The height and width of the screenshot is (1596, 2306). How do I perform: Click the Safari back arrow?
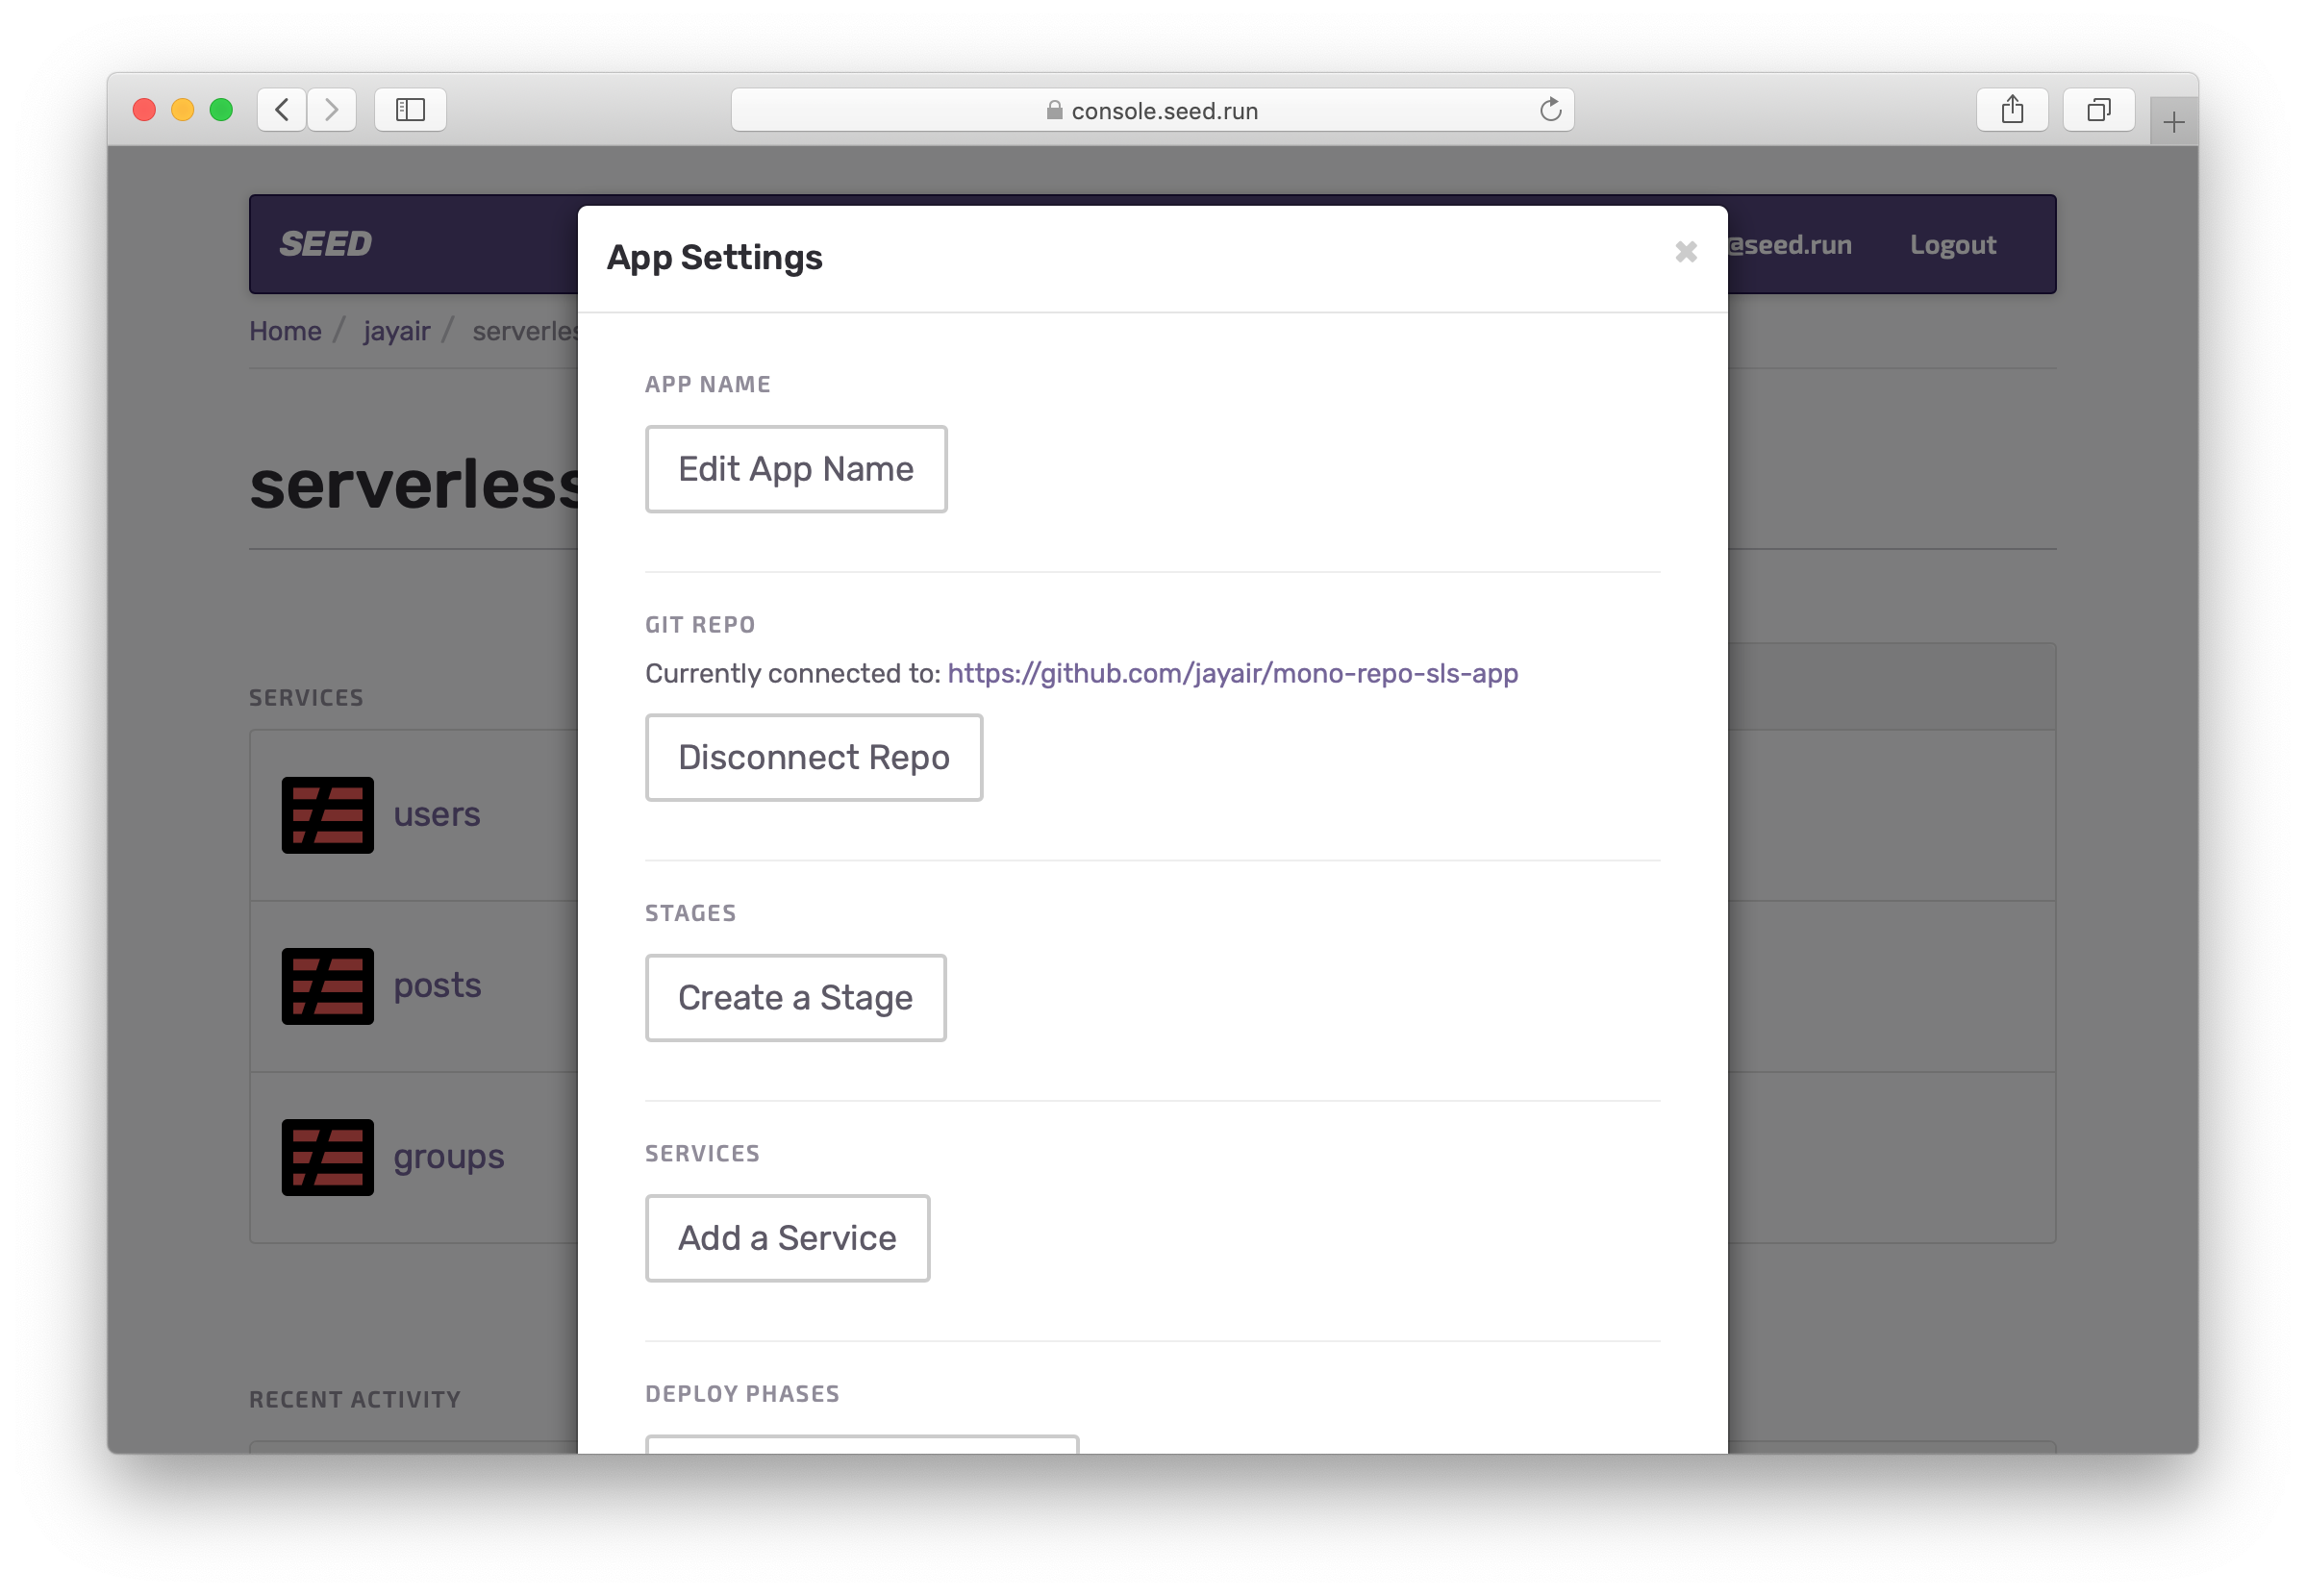(282, 109)
